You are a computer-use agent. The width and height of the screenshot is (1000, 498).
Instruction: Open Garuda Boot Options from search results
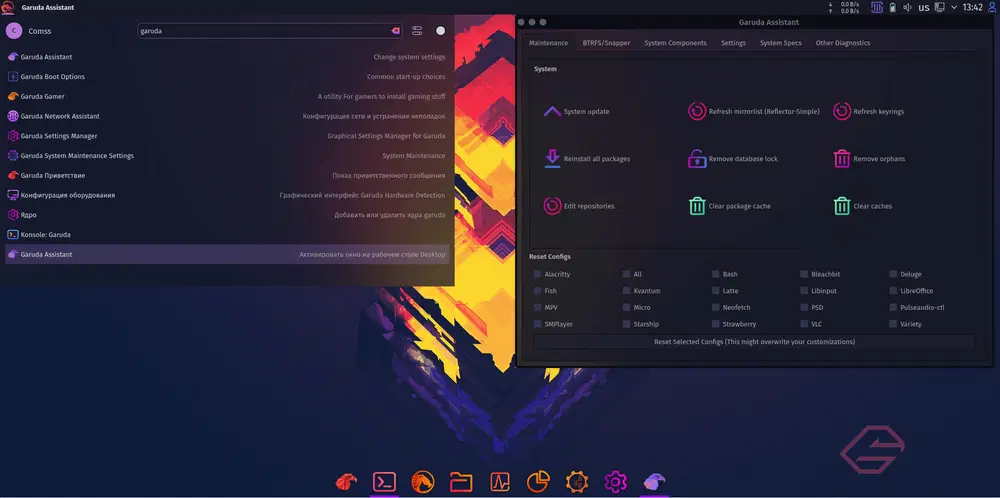pos(227,77)
